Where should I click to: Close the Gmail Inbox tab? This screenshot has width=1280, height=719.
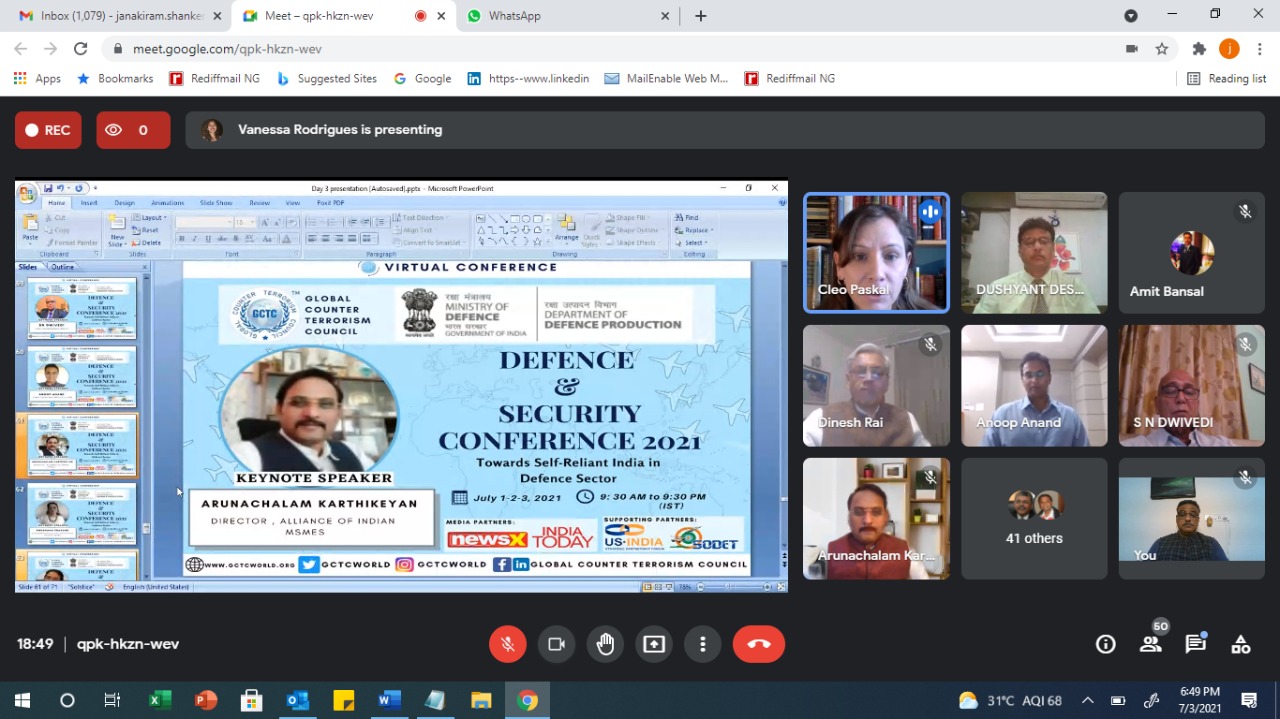[217, 16]
